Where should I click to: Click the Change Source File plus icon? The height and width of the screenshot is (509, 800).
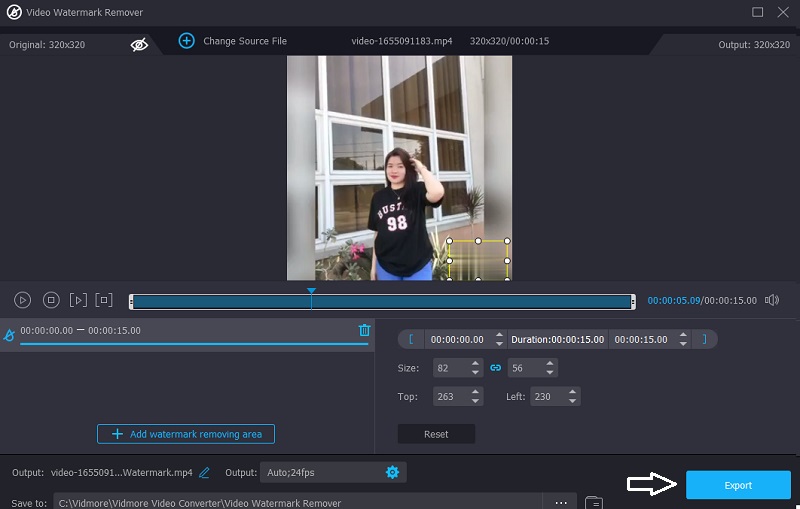[x=186, y=41]
